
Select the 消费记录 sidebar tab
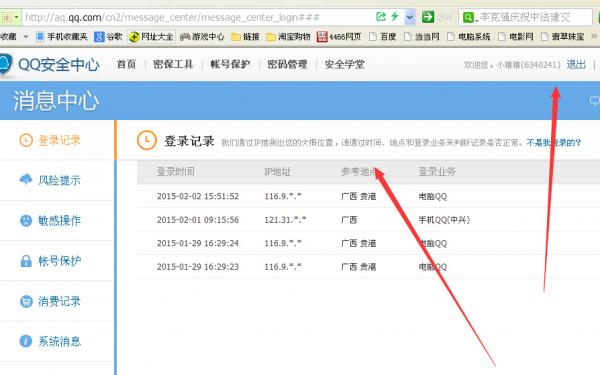pyautogui.click(x=57, y=302)
